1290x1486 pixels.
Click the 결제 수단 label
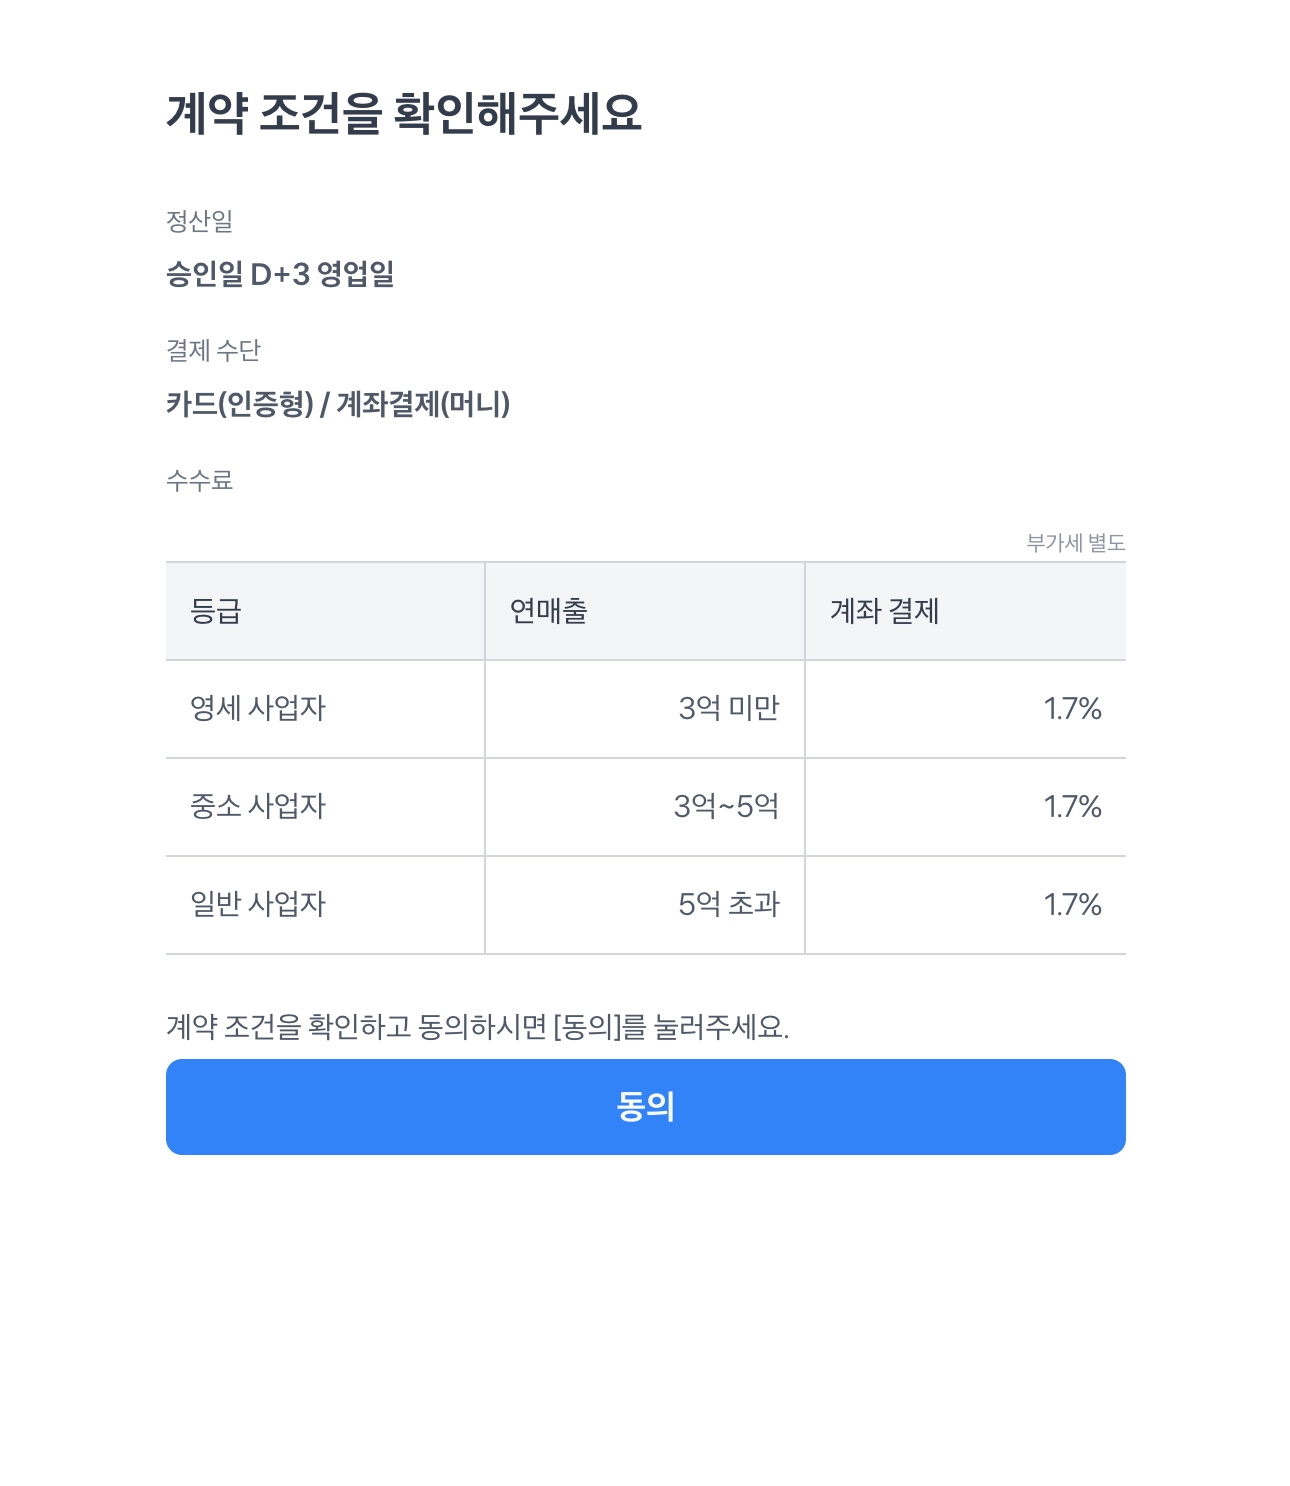coord(213,351)
